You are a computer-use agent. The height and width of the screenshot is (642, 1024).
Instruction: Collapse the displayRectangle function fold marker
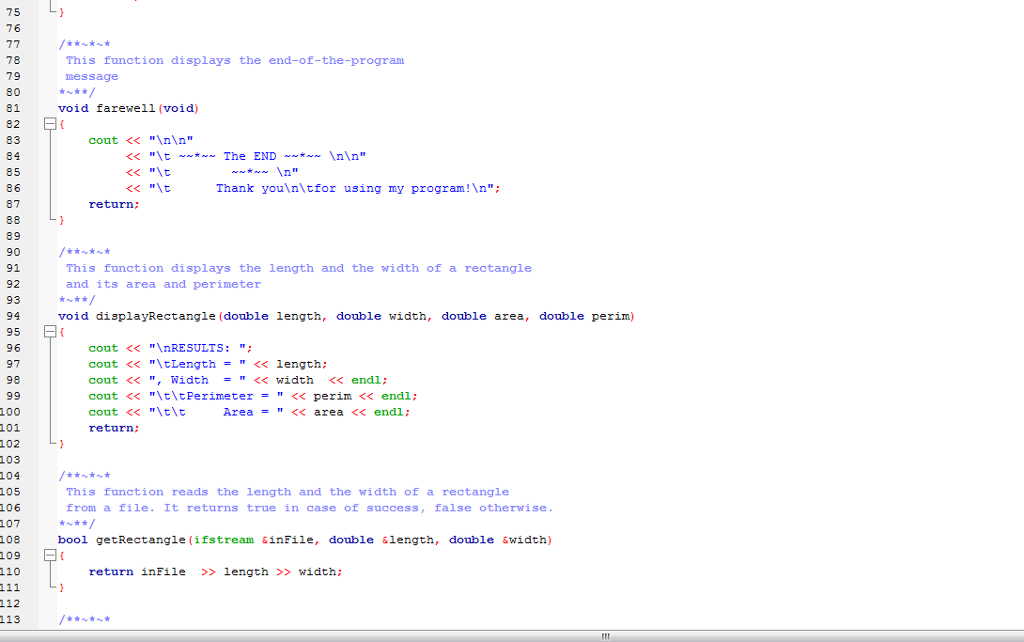50,332
